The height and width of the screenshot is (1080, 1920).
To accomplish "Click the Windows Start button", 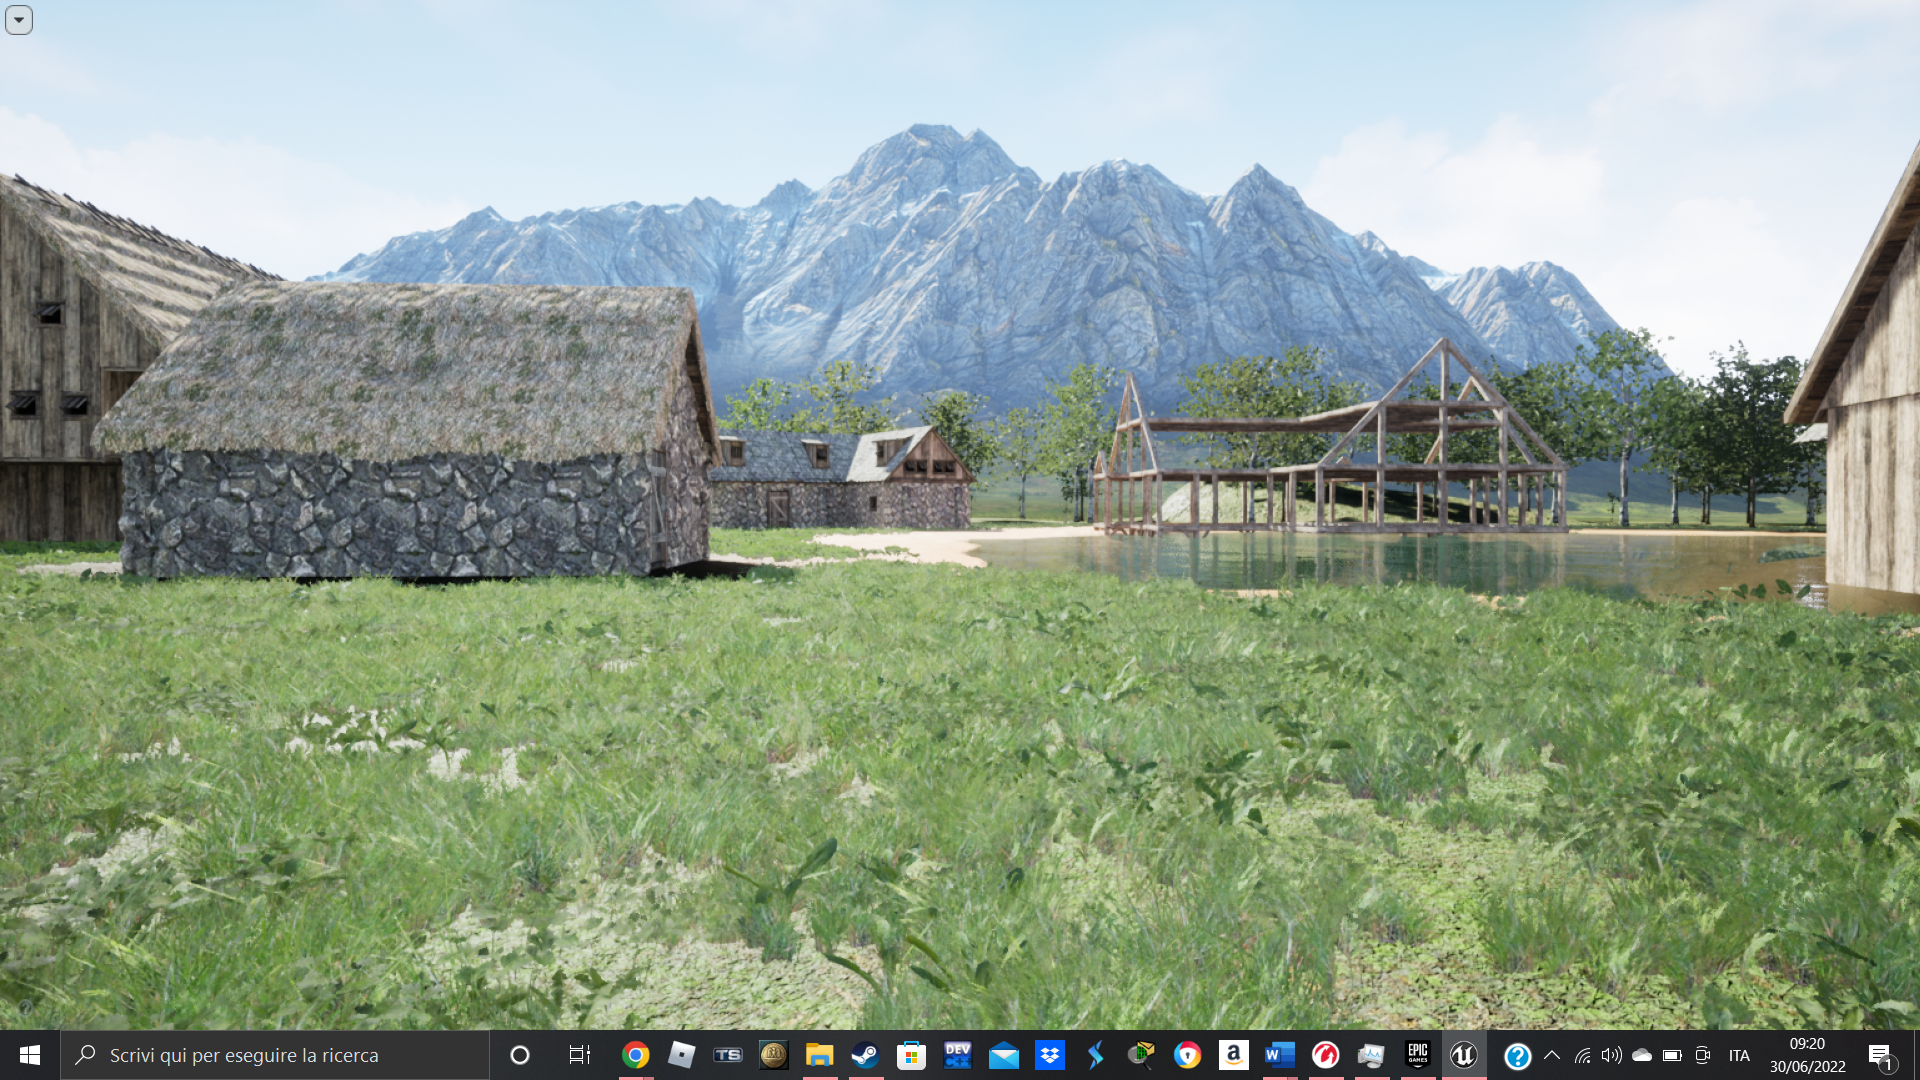I will (x=29, y=1055).
